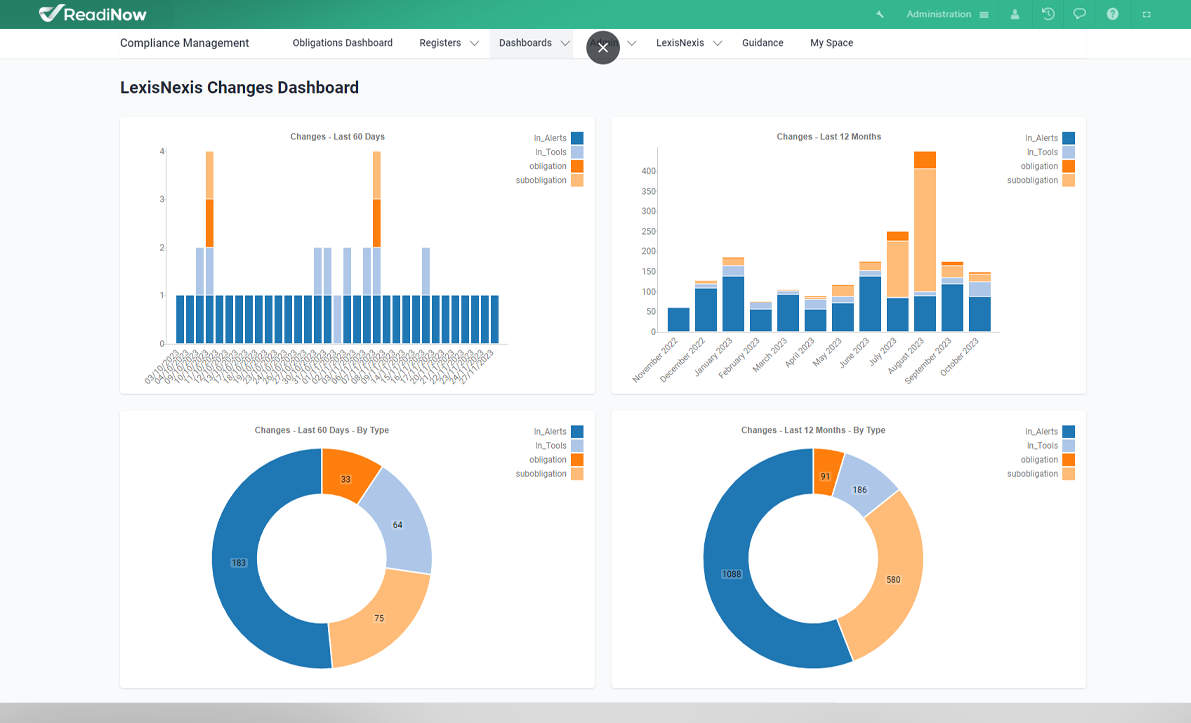The image size is (1191, 723).
Task: Expand the Dashboards dropdown chevron
Action: point(565,43)
